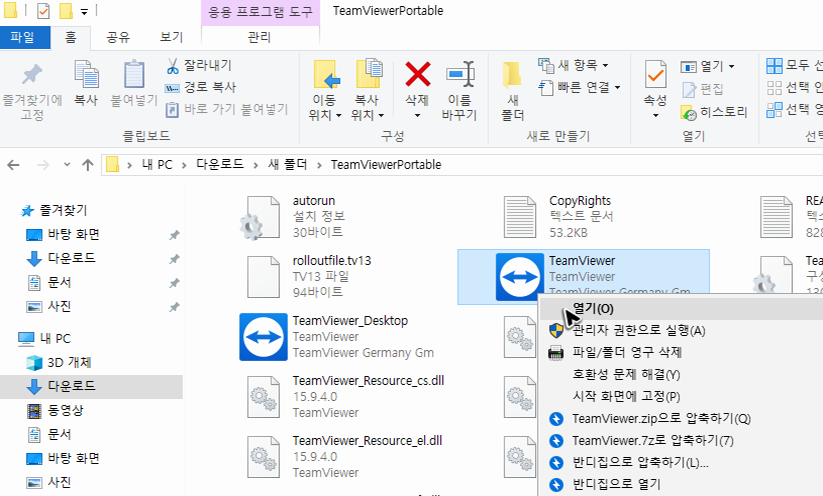Select 내 PC in navigation pane
The height and width of the screenshot is (496, 823).
[x=55, y=339]
